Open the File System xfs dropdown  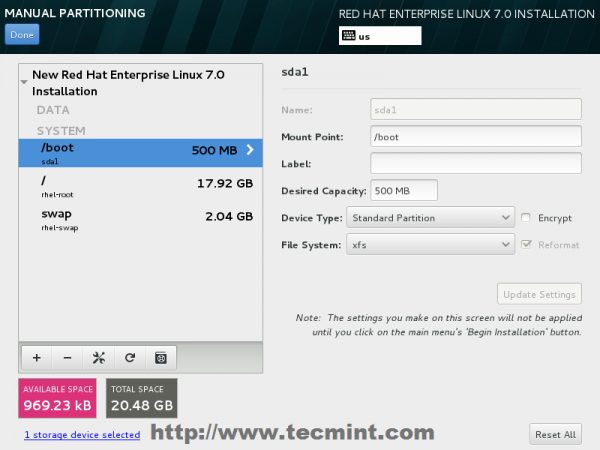[430, 245]
